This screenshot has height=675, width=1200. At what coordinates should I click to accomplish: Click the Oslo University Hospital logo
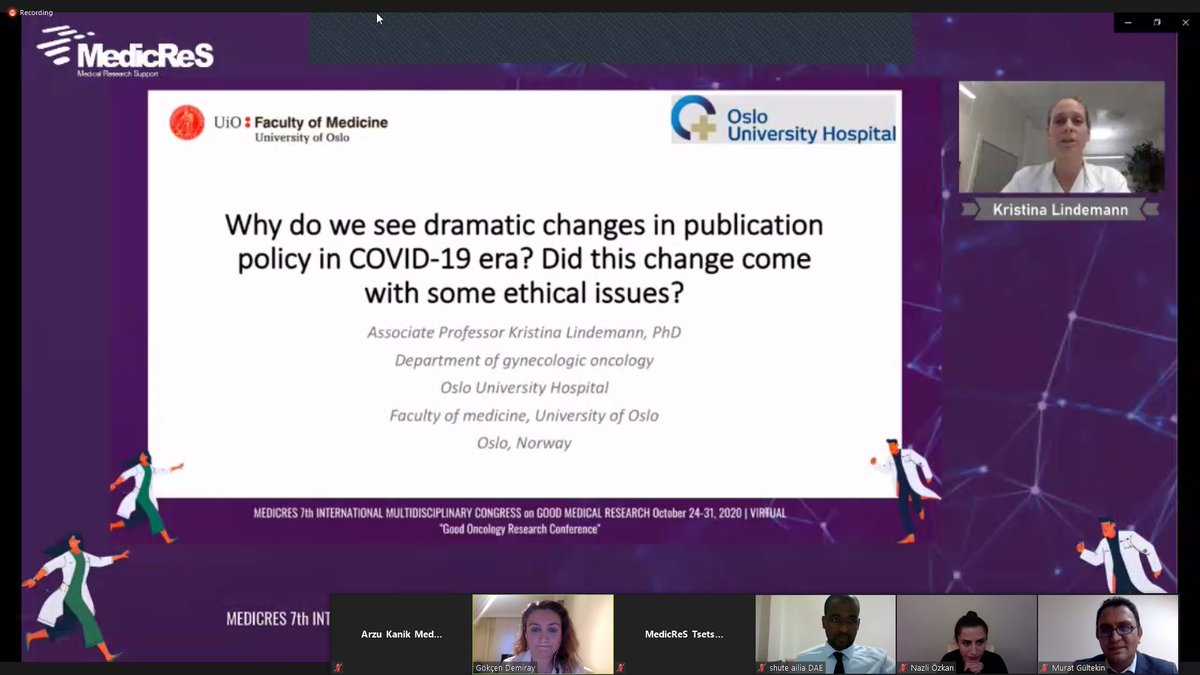coord(784,119)
